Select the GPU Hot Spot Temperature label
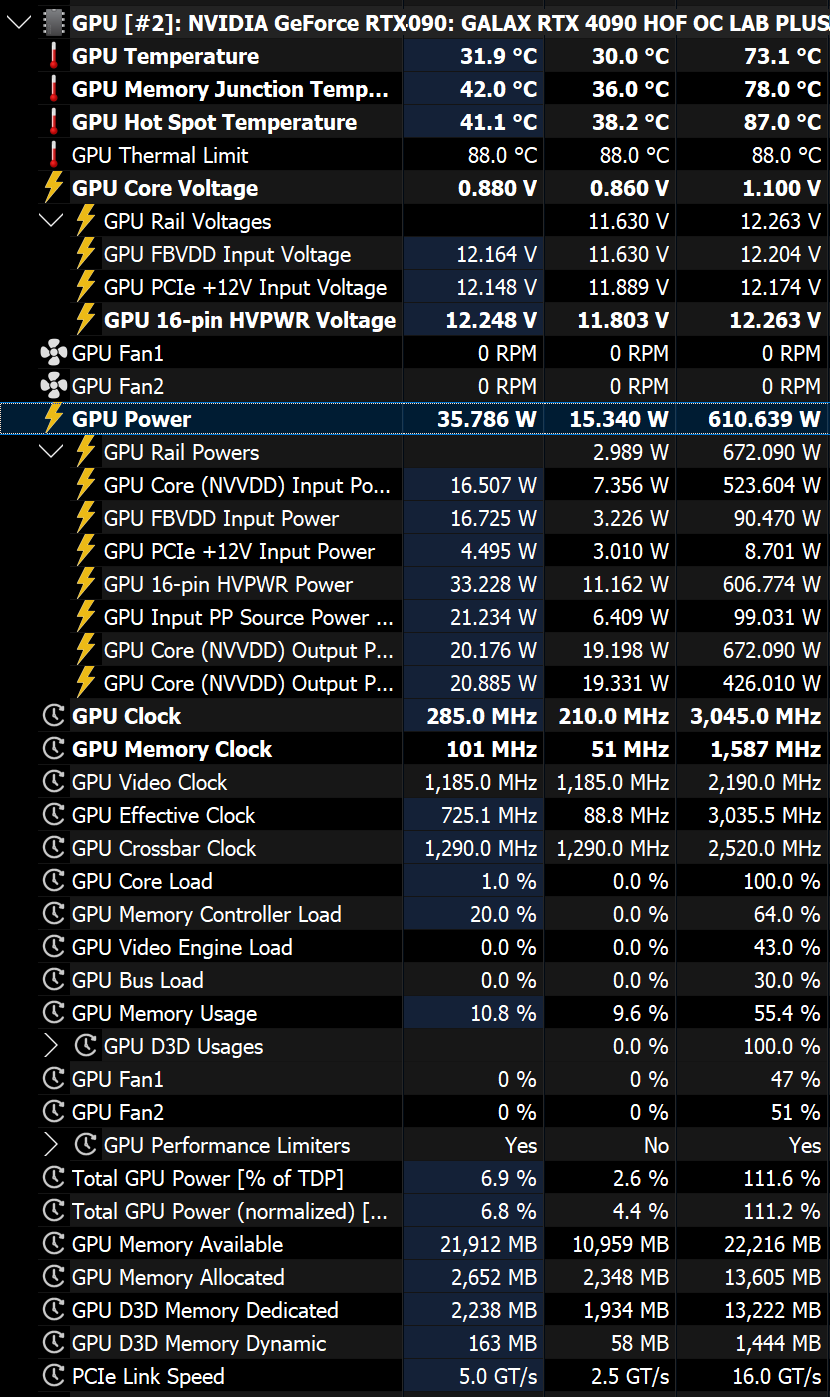 pos(214,122)
